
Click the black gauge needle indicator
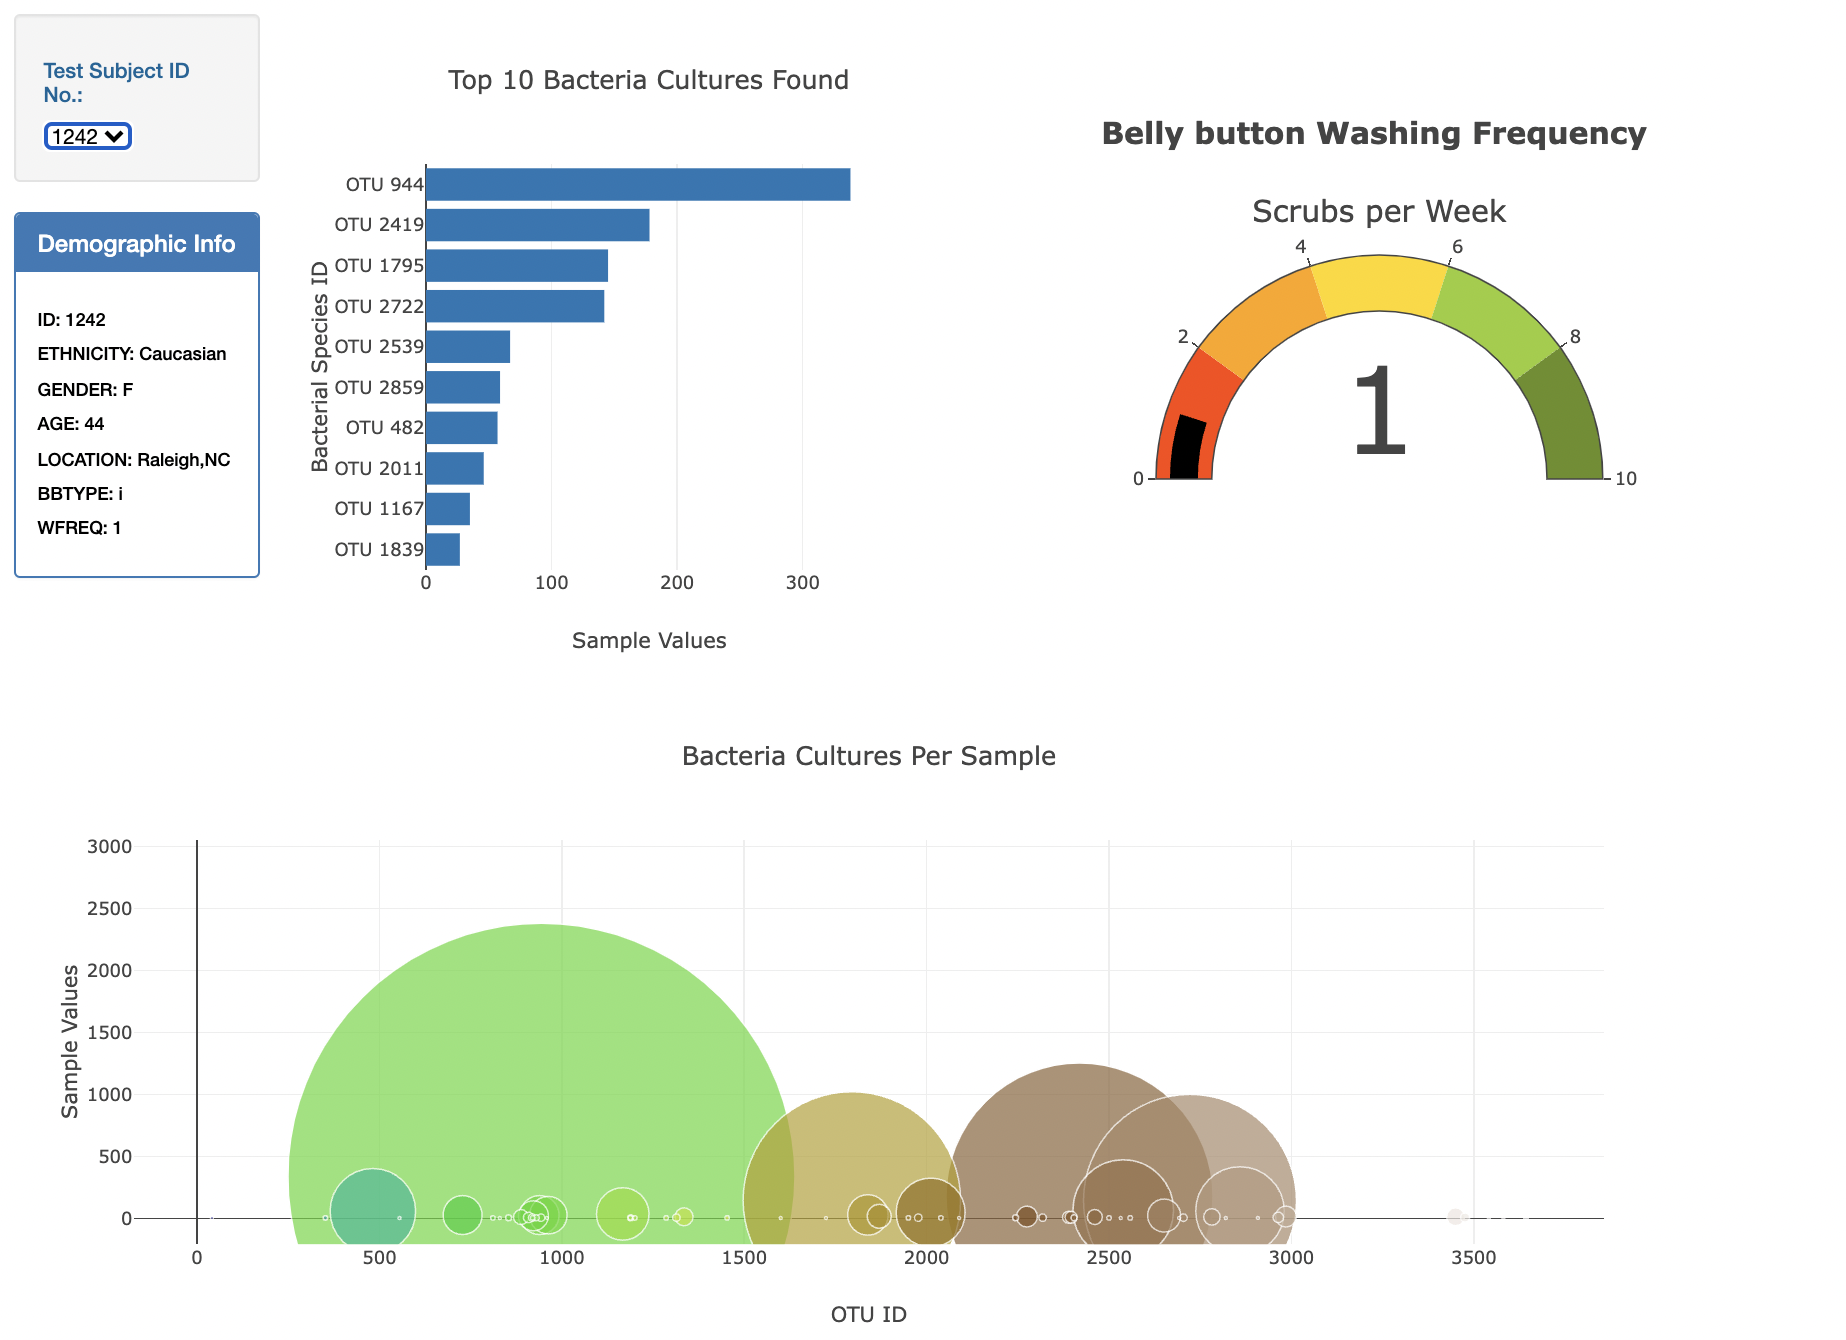tap(1190, 445)
